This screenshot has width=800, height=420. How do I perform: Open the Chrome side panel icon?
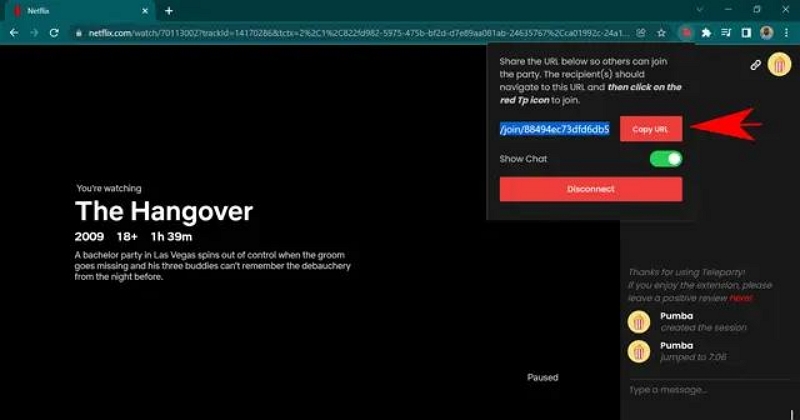point(746,32)
